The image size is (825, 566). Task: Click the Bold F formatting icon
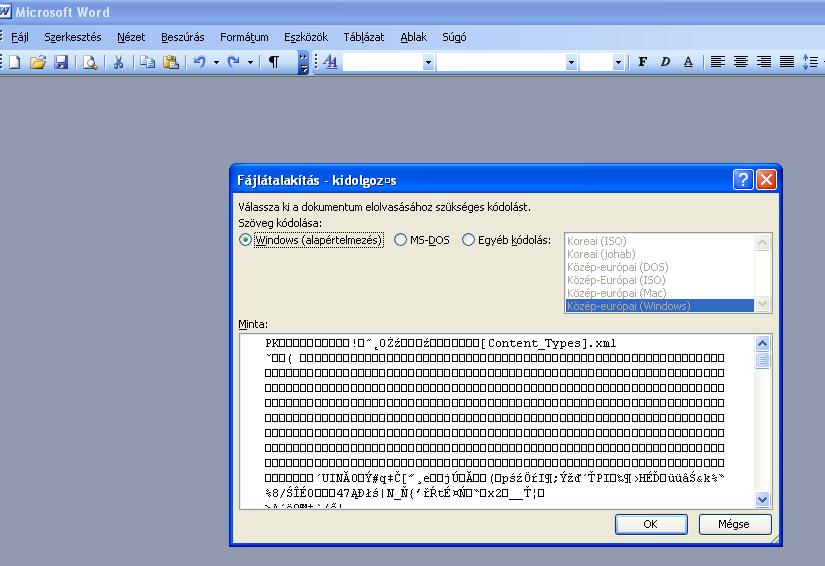643,62
